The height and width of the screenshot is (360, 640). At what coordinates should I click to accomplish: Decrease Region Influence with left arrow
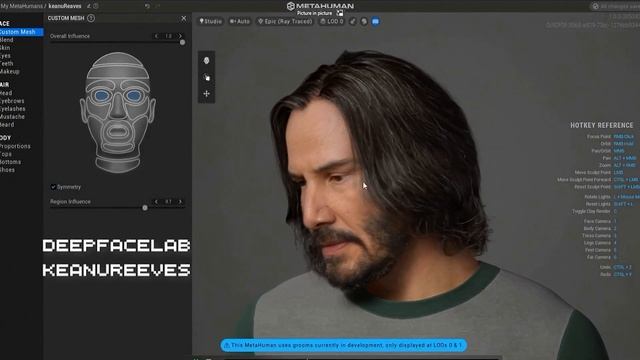point(156,202)
